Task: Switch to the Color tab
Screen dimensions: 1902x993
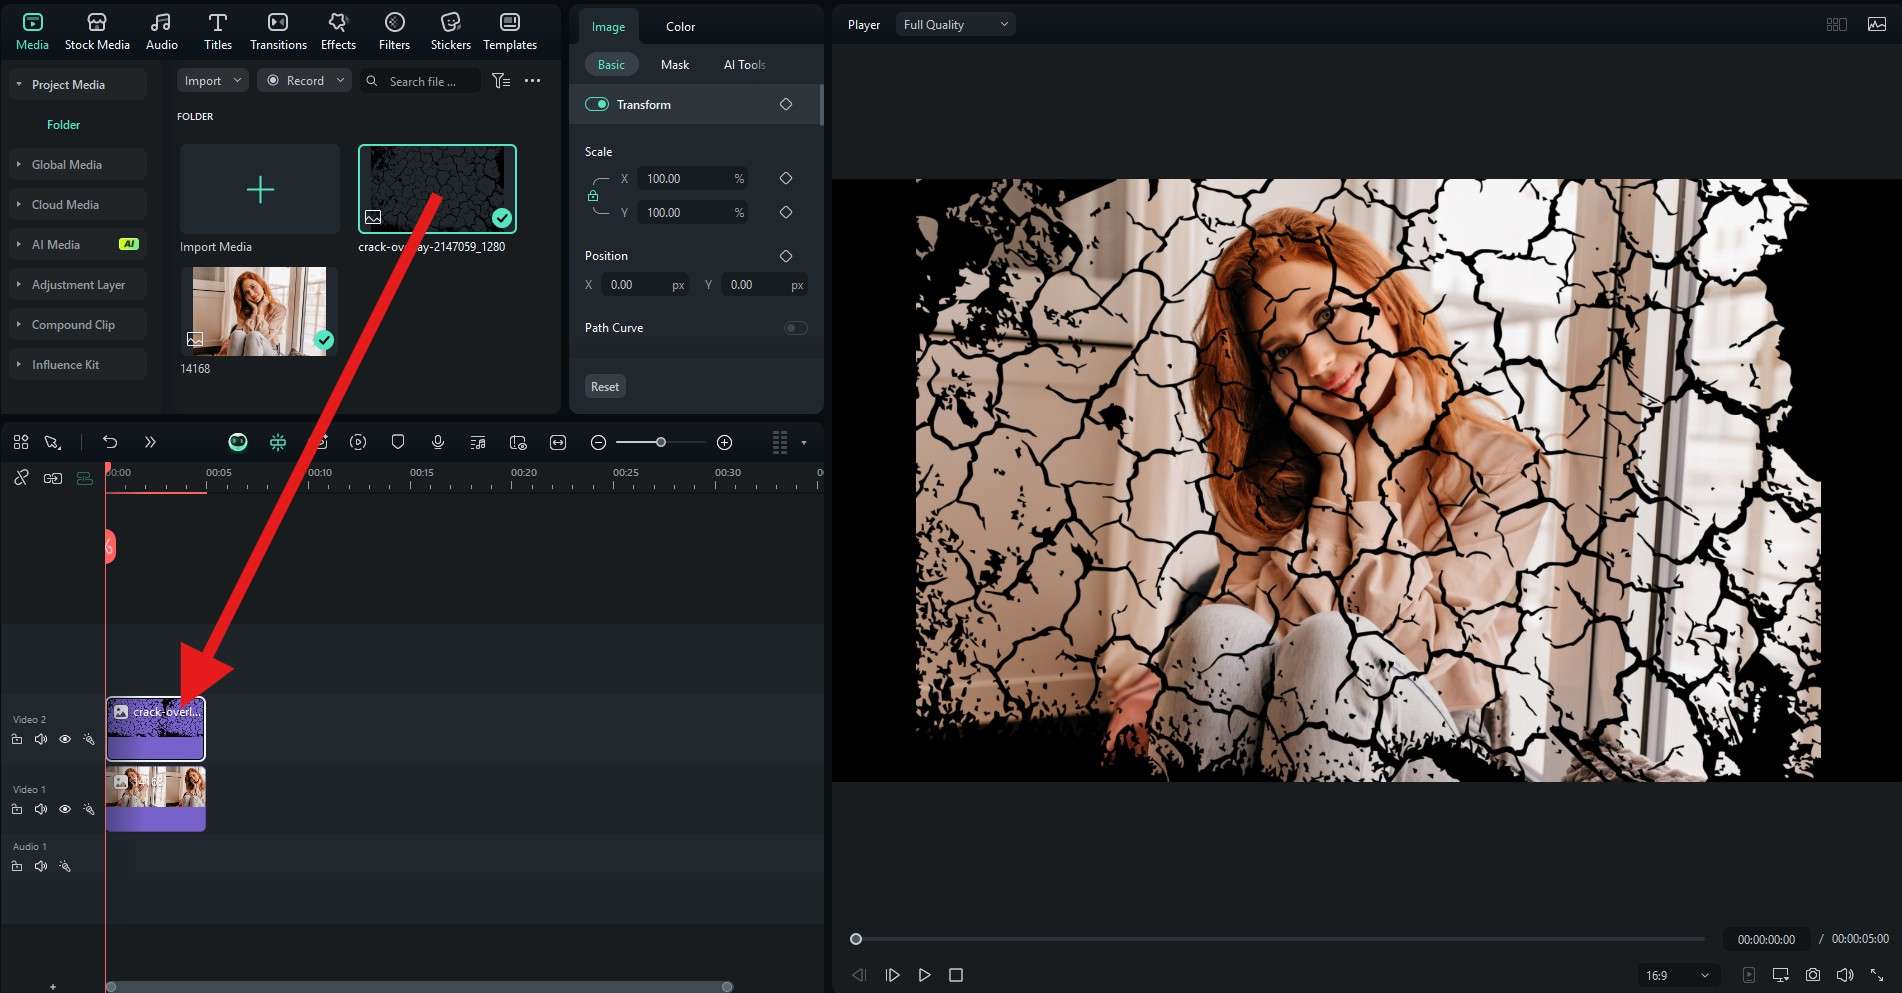Action: click(x=680, y=27)
